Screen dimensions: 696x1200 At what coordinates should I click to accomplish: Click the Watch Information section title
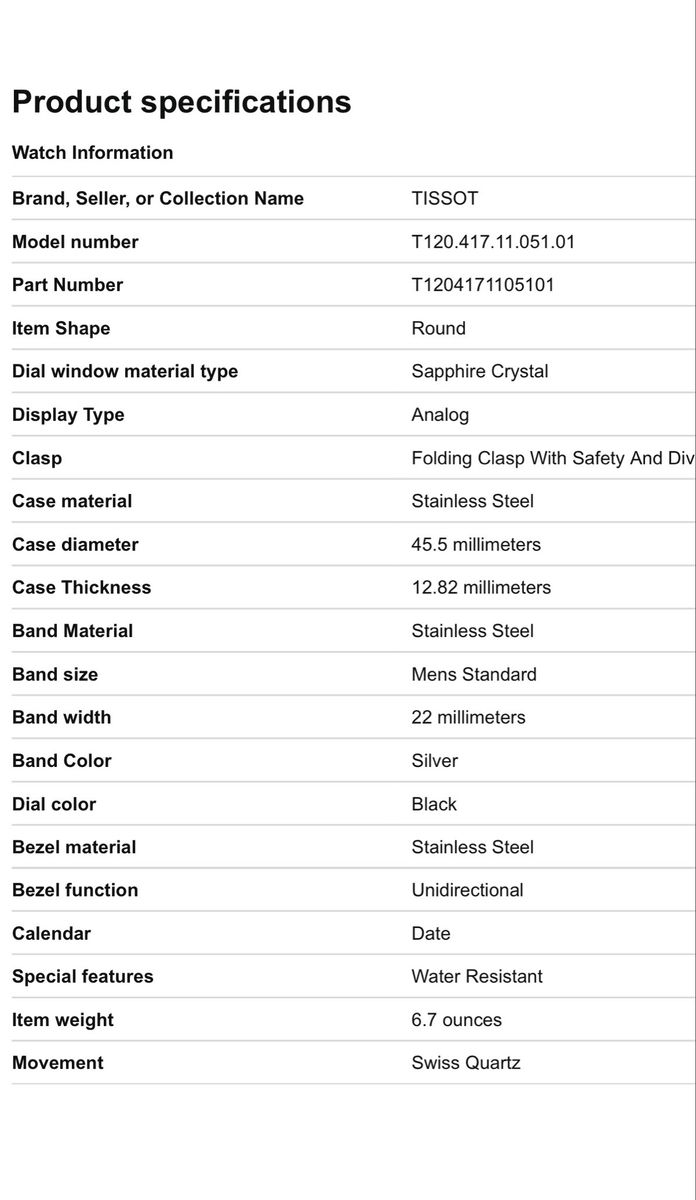[92, 153]
